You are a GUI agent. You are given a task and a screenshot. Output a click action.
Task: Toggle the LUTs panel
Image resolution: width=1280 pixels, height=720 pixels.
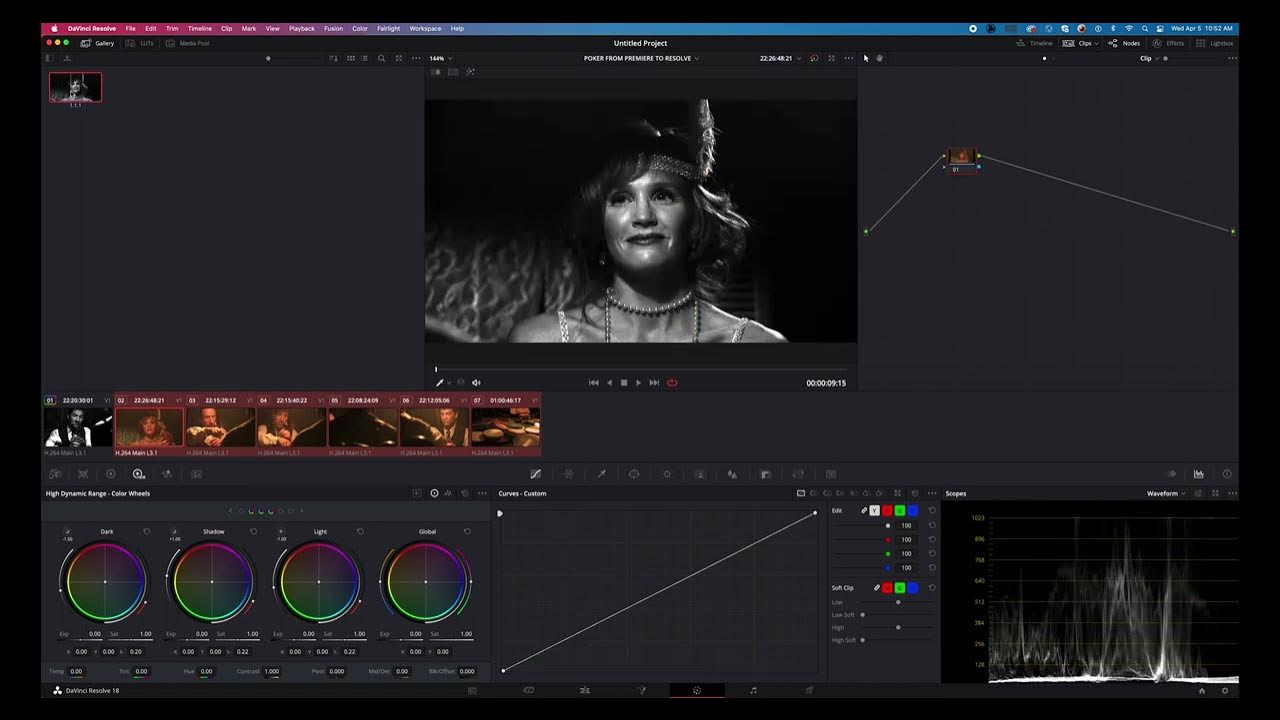pos(141,43)
